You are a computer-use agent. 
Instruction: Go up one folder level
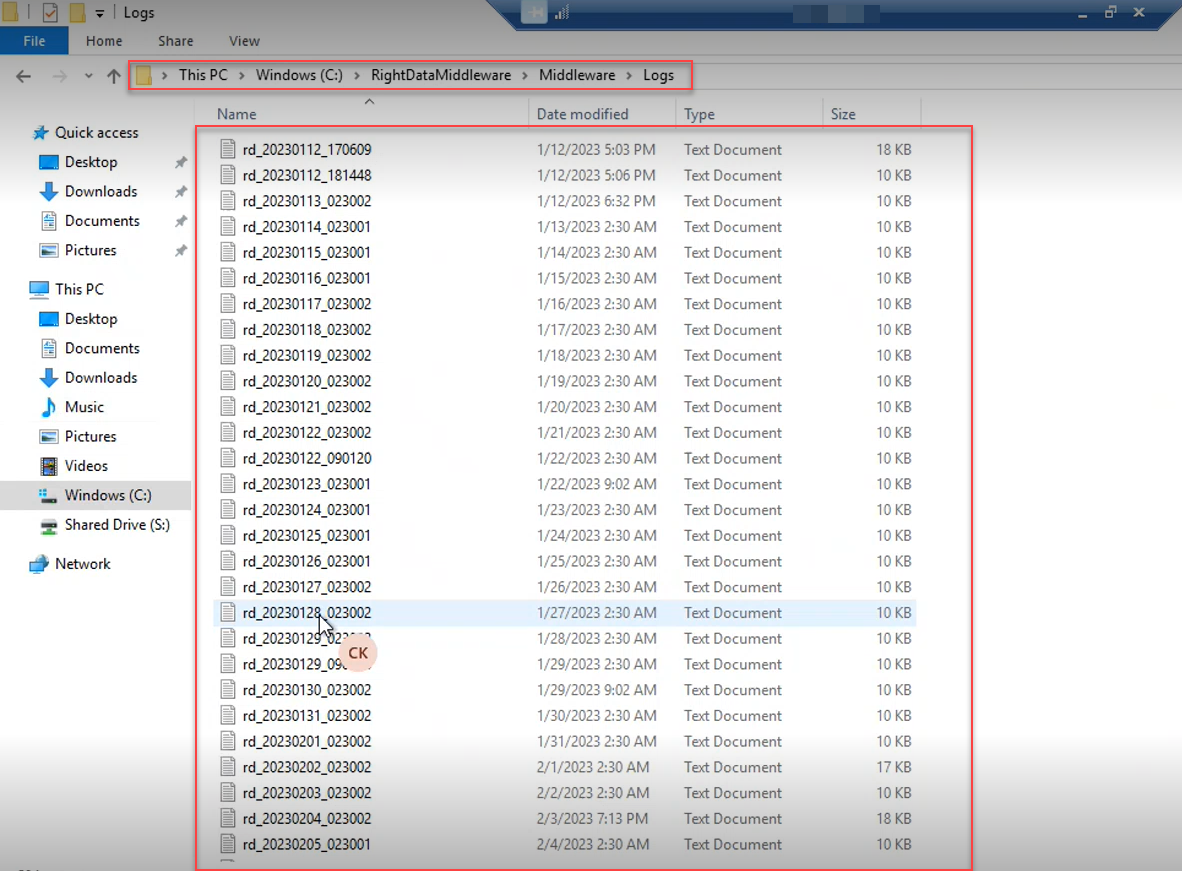point(114,76)
